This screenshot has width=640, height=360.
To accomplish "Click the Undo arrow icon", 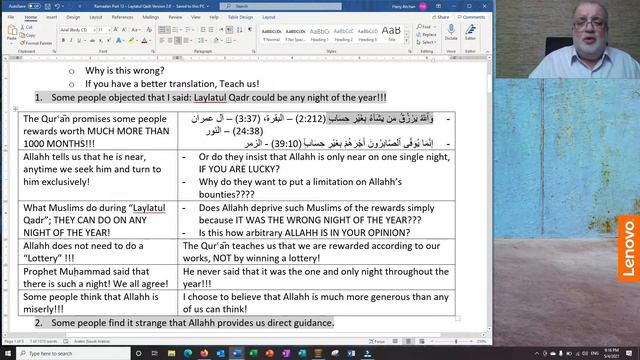I will (58, 6).
